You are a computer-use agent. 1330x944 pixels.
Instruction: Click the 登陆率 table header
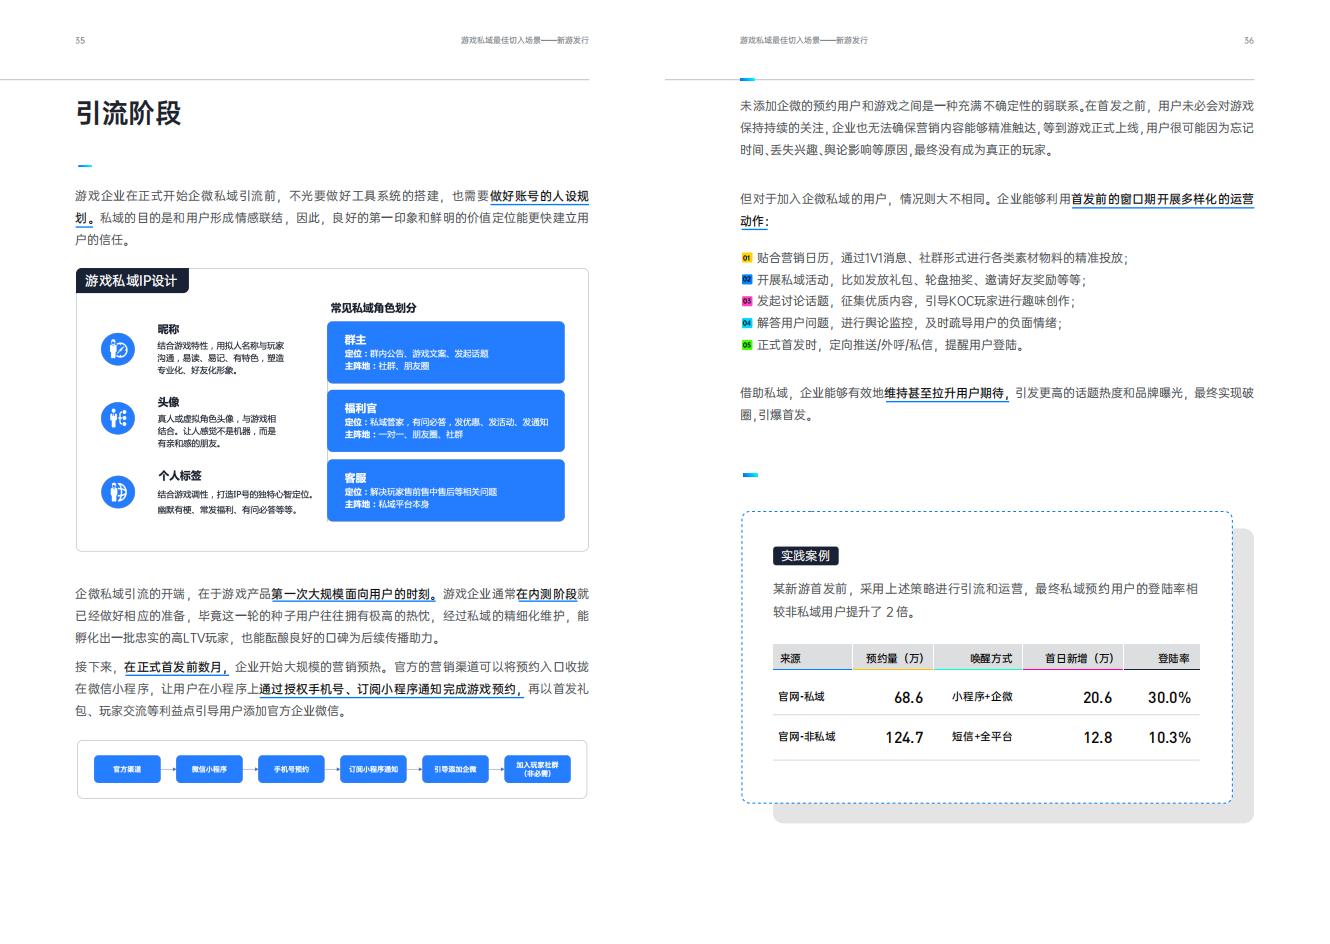click(1173, 658)
